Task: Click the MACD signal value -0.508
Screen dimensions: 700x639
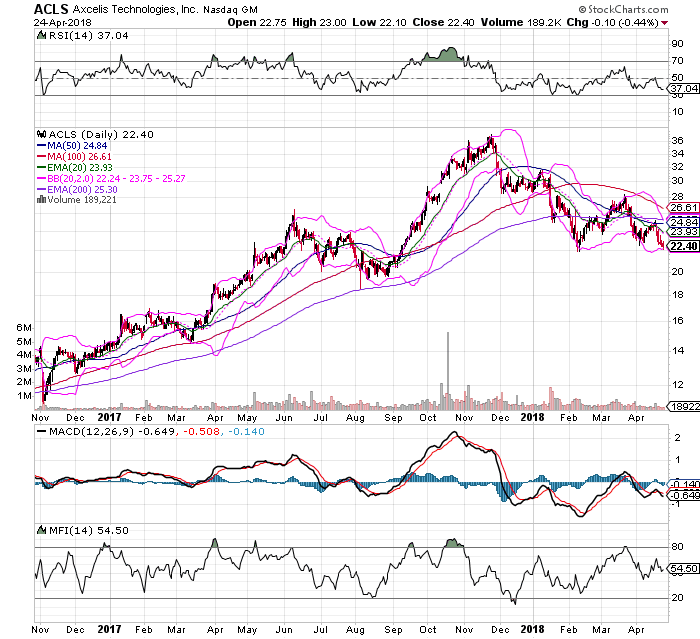Action: (201, 432)
